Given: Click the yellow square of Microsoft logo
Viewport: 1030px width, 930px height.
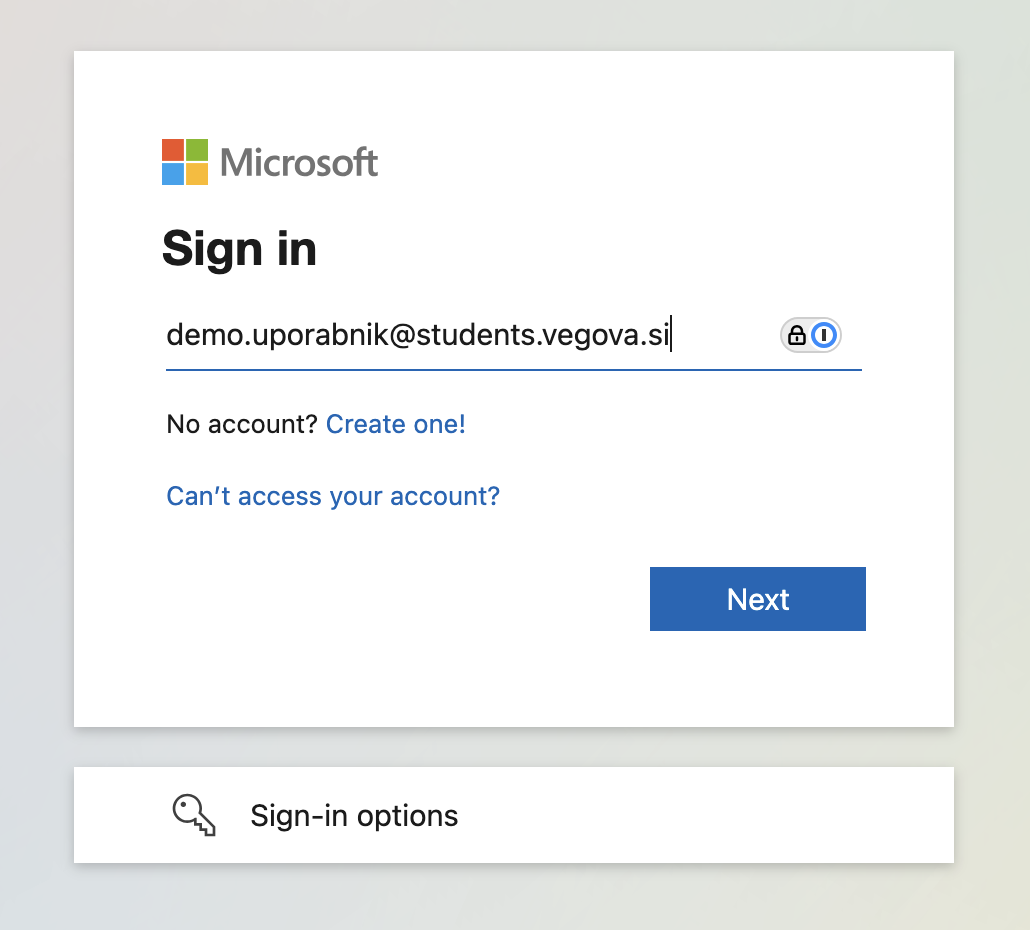Looking at the screenshot, I should (x=197, y=174).
